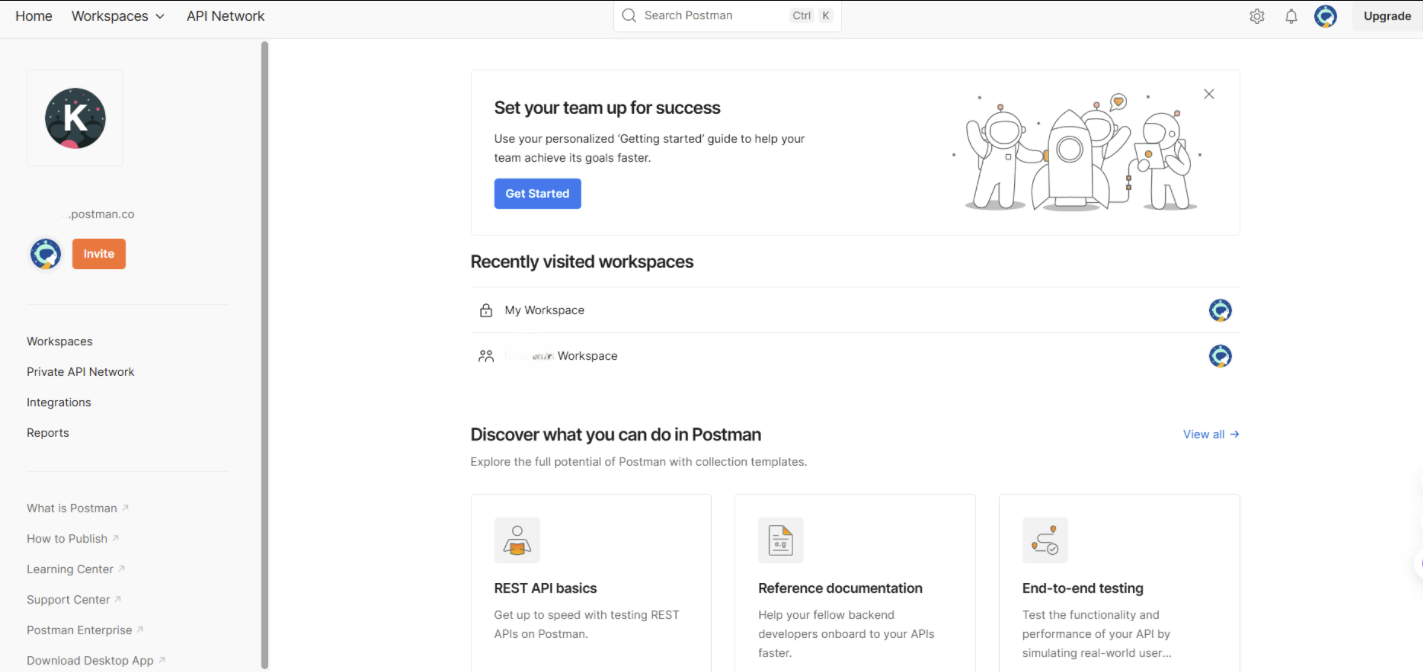
Task: Open API Network from the top navigation
Action: coord(225,16)
